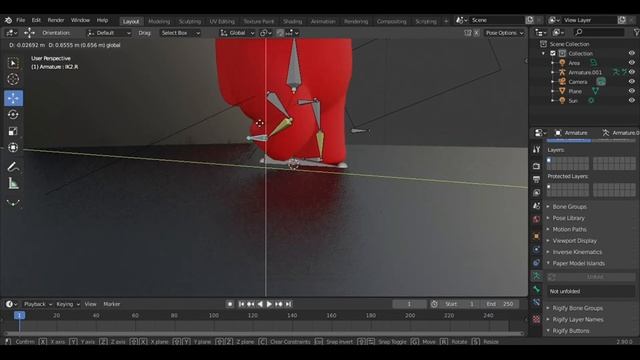Open the Keying popover
This screenshot has height=360, width=640.
[67, 304]
